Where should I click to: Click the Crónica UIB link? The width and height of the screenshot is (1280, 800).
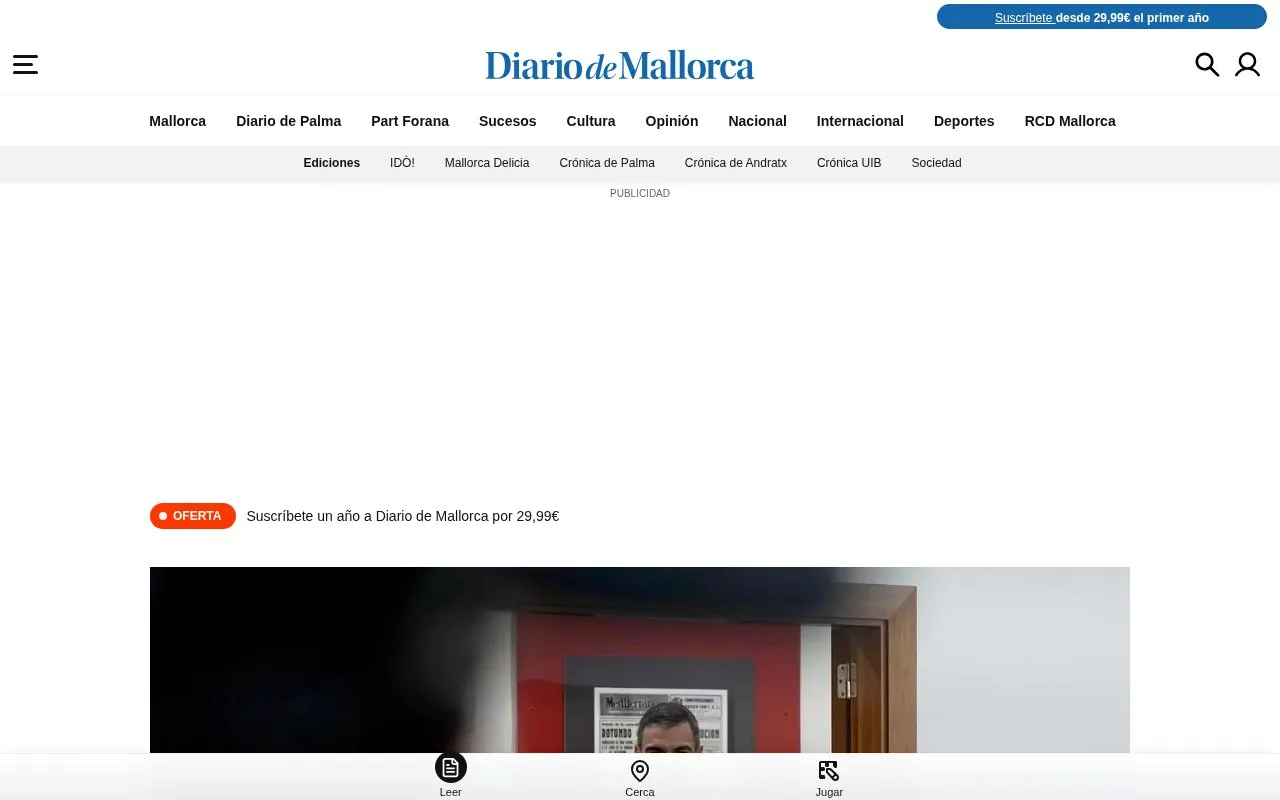(x=849, y=163)
